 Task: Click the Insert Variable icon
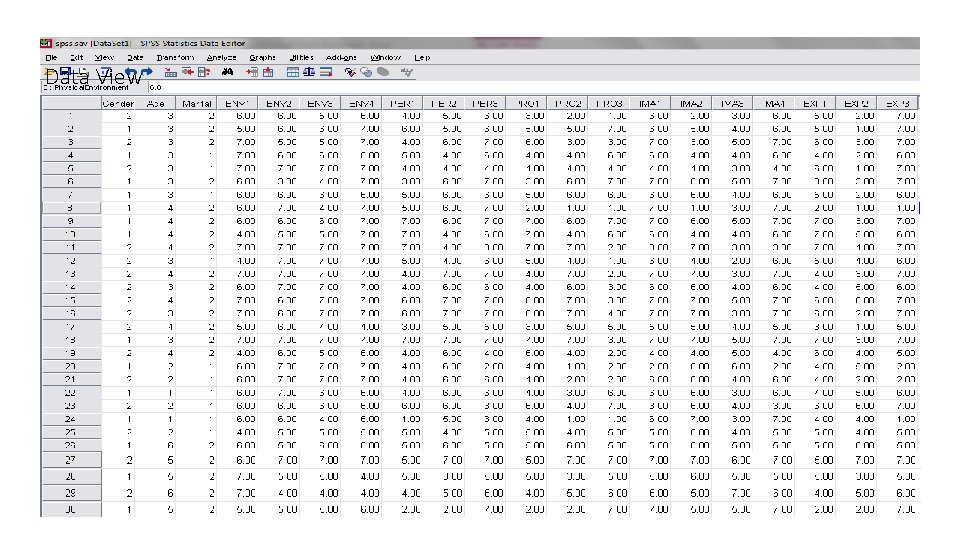(x=268, y=72)
